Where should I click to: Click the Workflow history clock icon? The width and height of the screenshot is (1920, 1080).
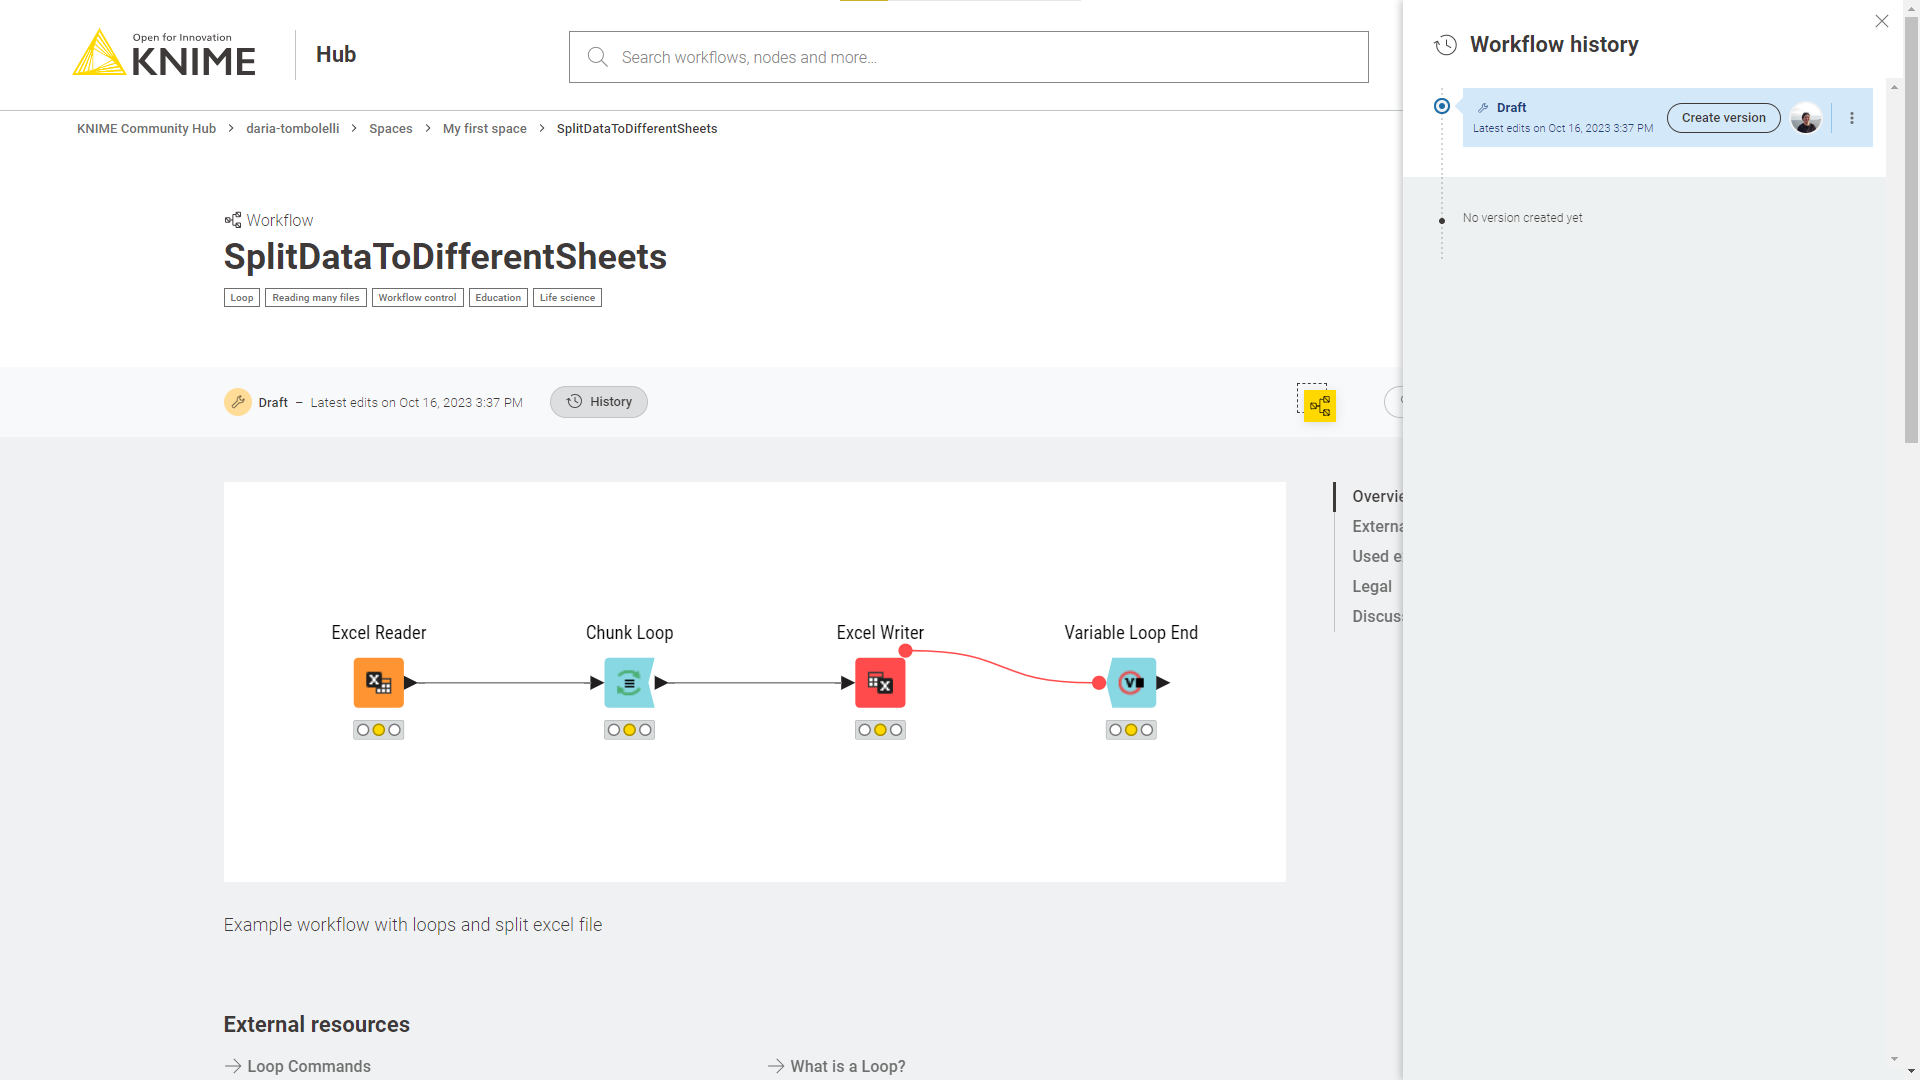[1445, 45]
